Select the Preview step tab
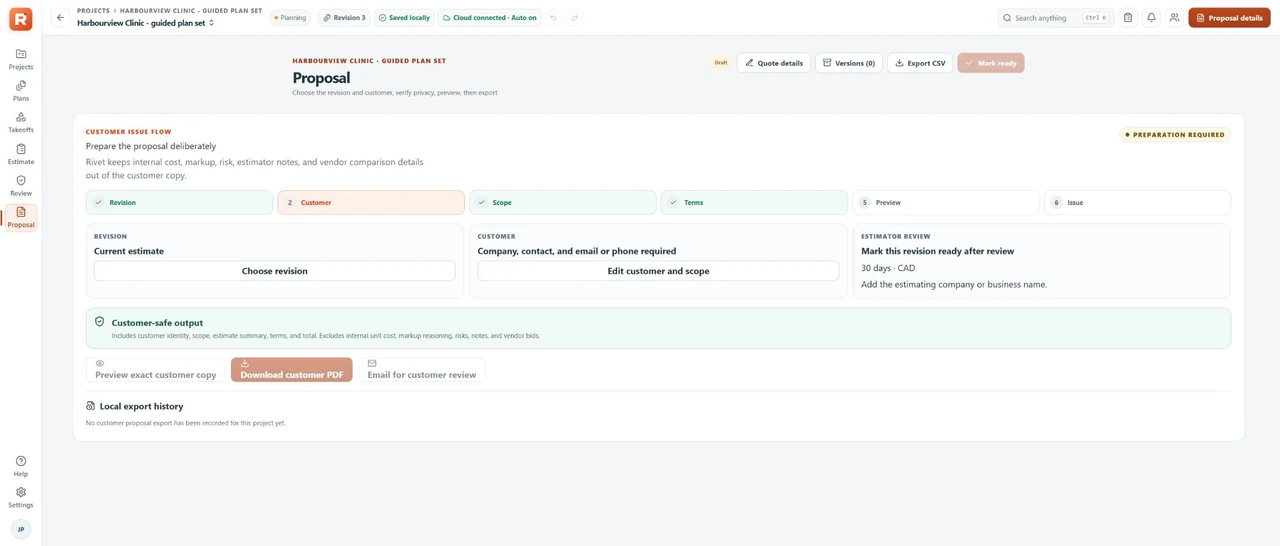 click(x=946, y=202)
